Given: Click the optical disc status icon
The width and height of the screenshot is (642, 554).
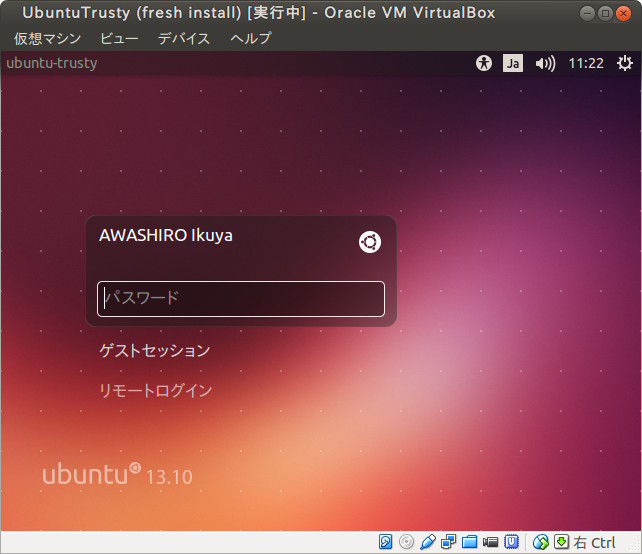Looking at the screenshot, I should click(x=406, y=542).
